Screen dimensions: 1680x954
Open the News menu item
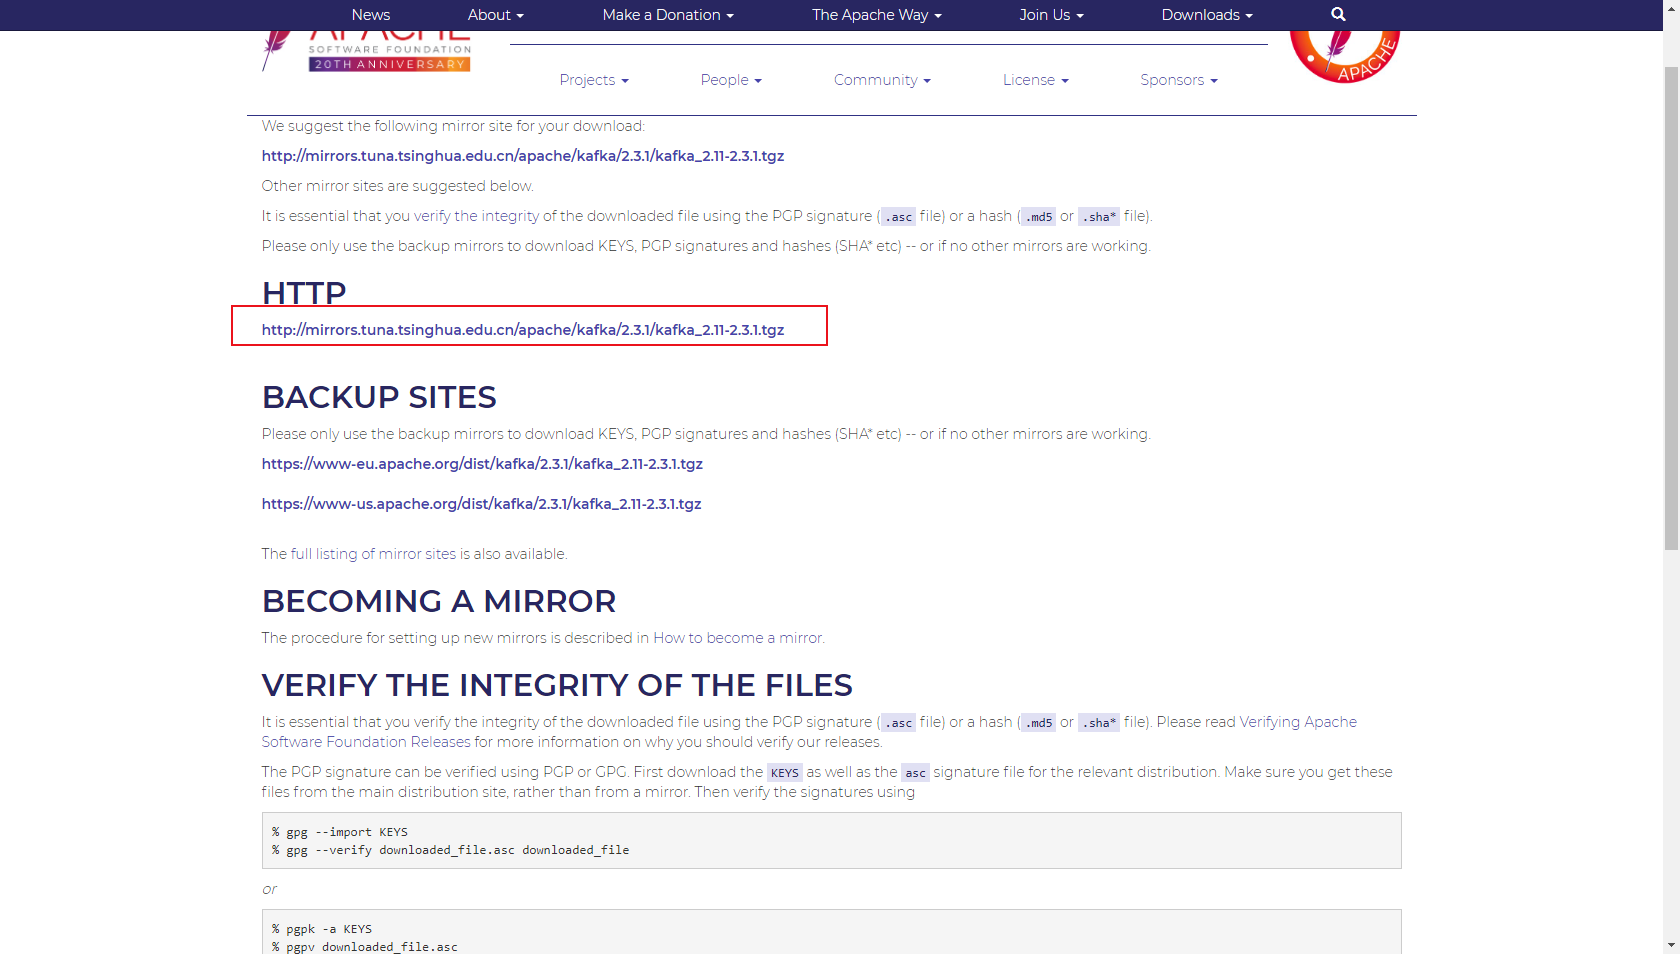tap(371, 15)
